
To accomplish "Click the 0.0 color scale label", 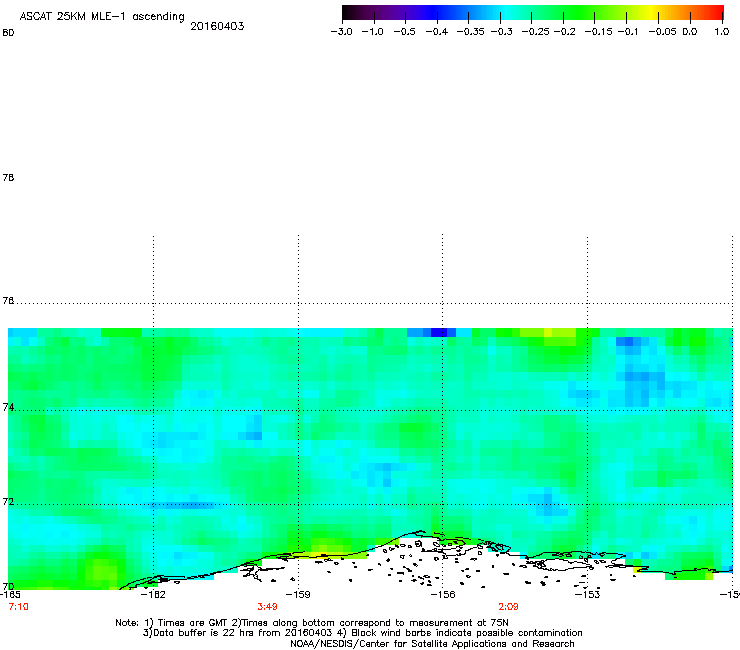I will [x=690, y=32].
